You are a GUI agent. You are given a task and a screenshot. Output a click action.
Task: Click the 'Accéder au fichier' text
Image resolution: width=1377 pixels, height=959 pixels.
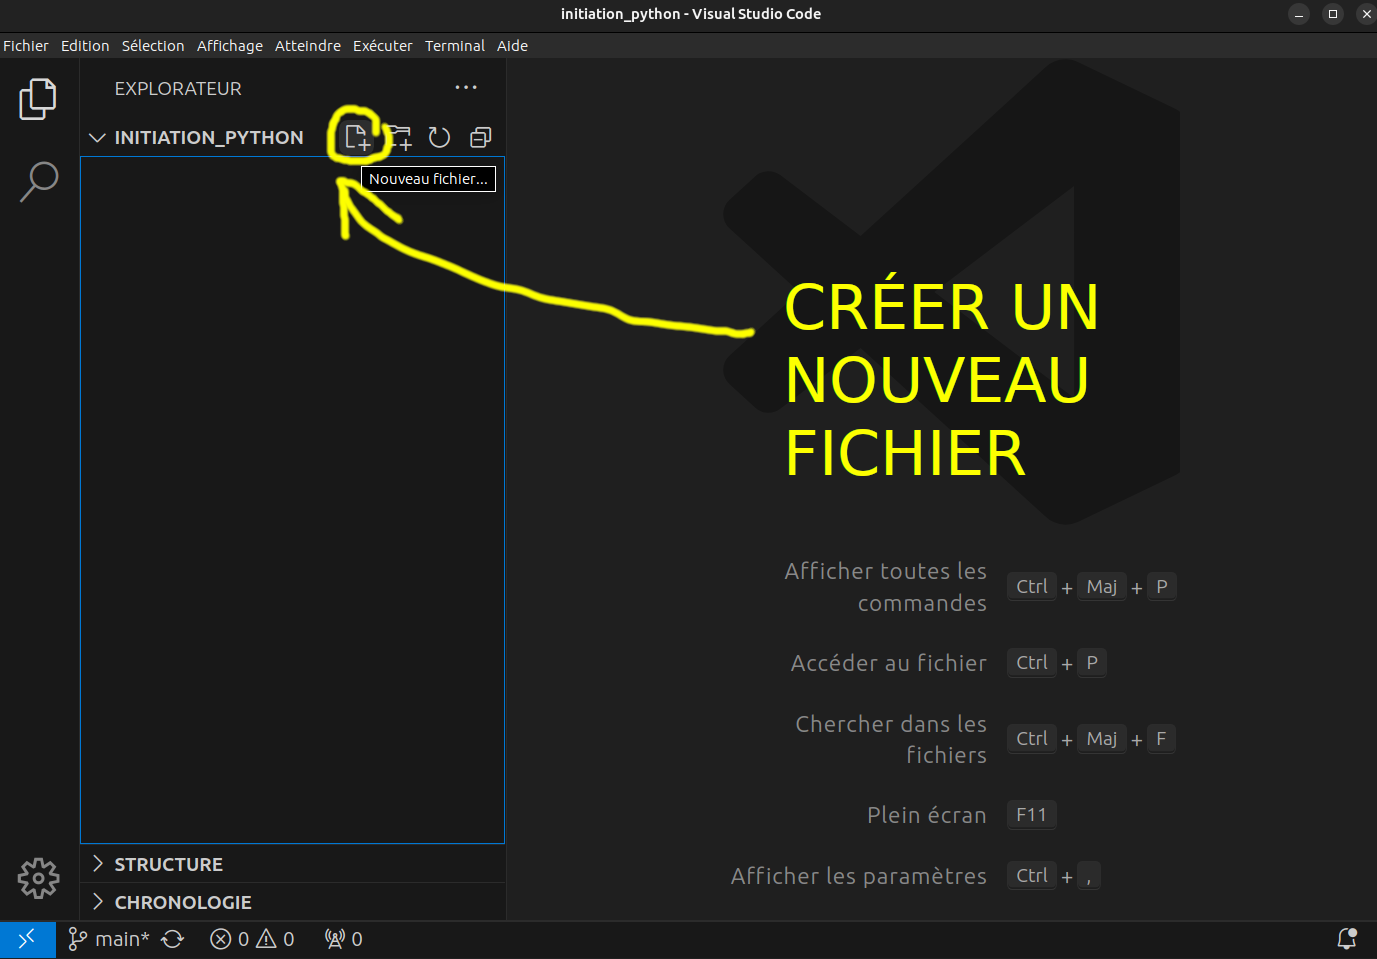click(x=889, y=663)
